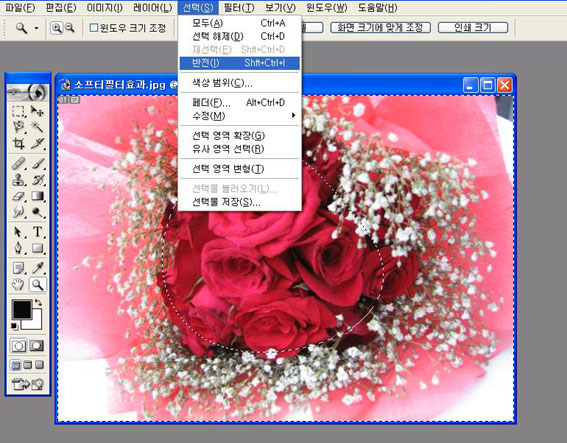The image size is (567, 443).
Task: Select the Crop tool
Action: tap(18, 143)
